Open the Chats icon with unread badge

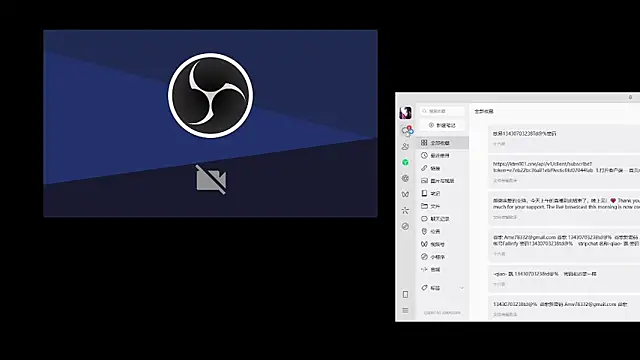click(x=407, y=131)
